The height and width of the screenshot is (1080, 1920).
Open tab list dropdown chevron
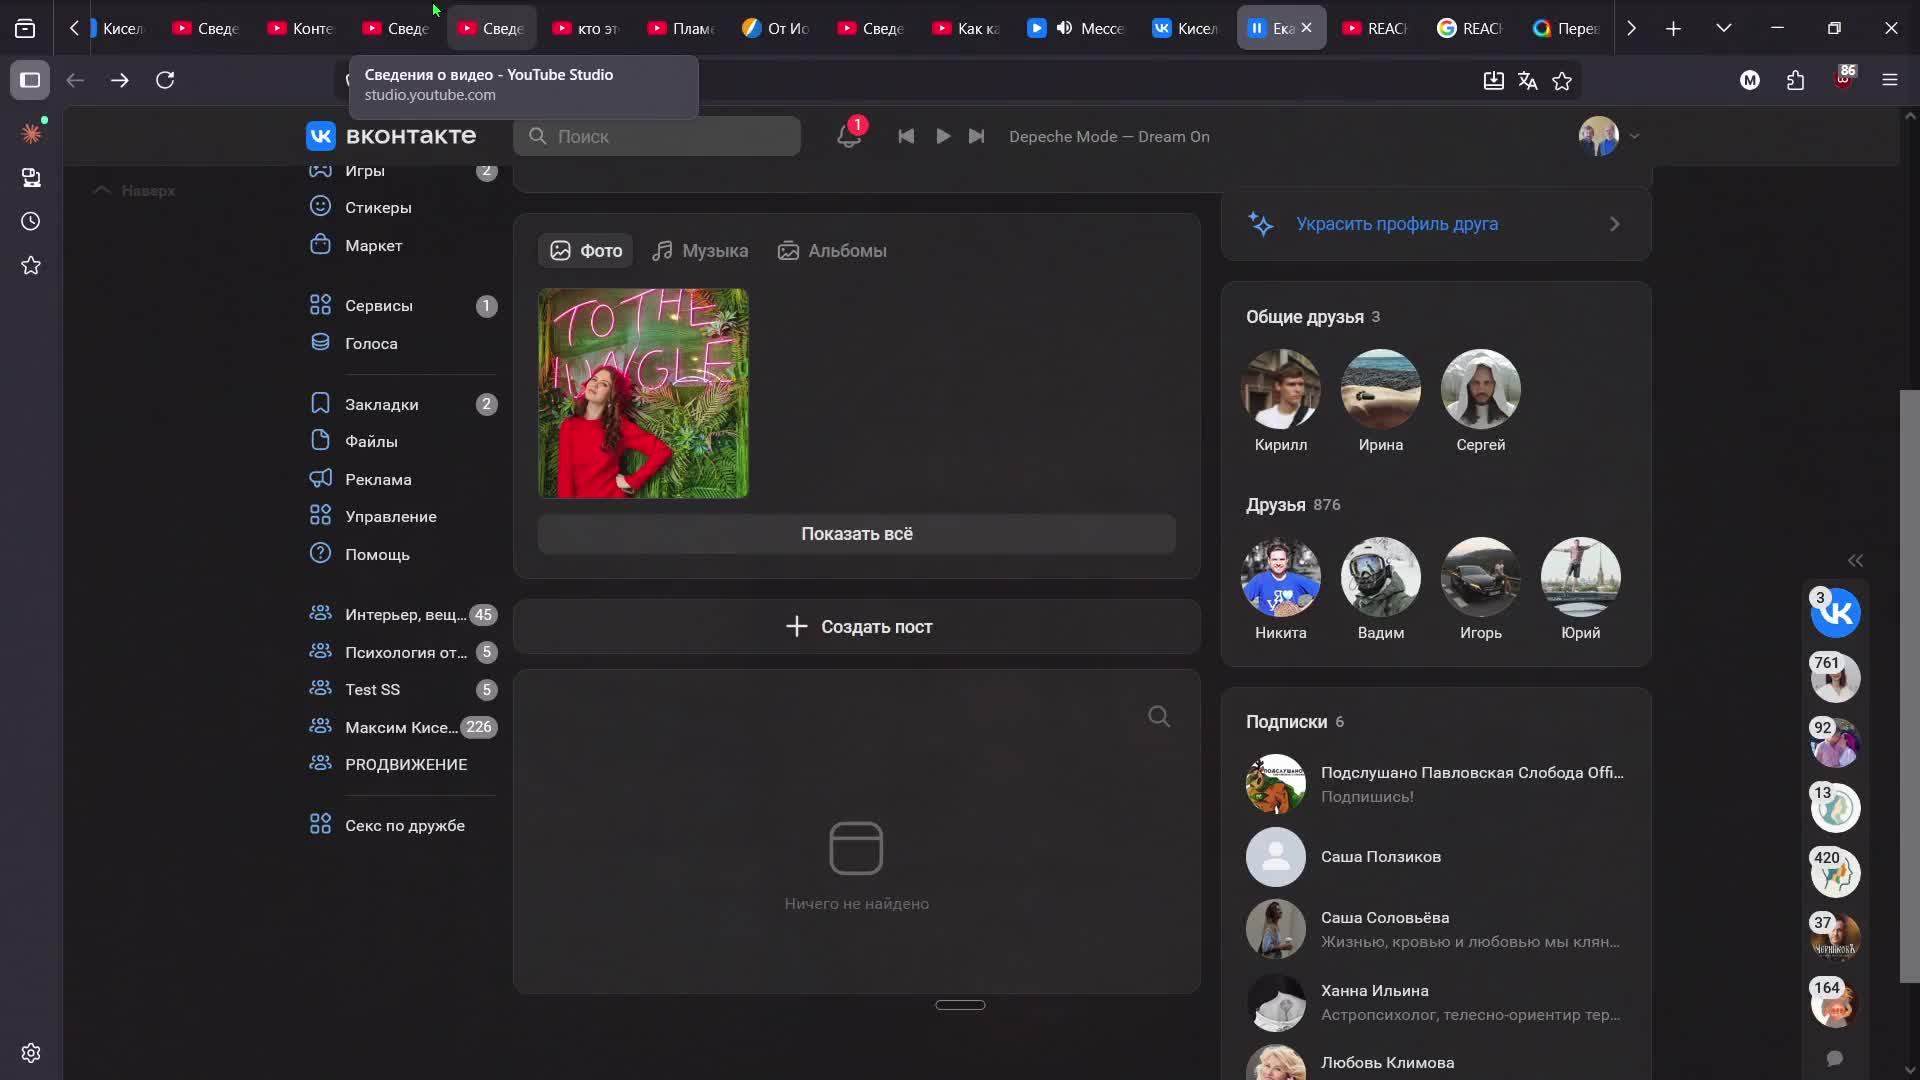1723,28
